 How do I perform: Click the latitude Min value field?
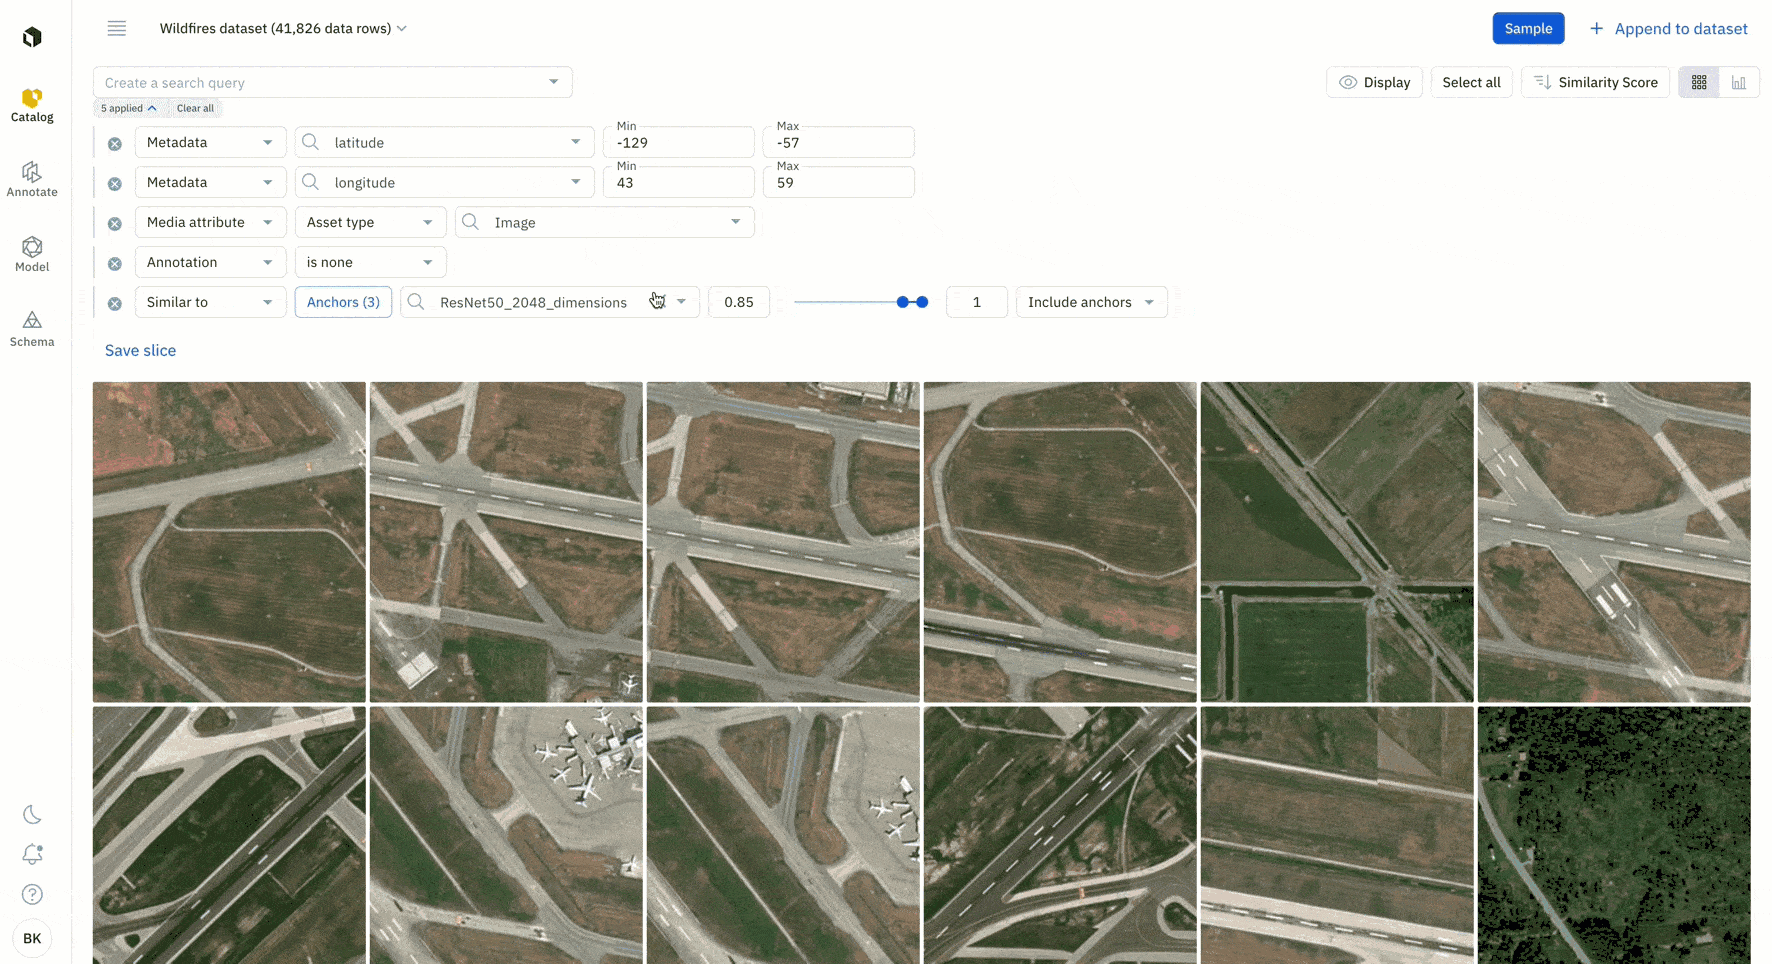(x=678, y=142)
